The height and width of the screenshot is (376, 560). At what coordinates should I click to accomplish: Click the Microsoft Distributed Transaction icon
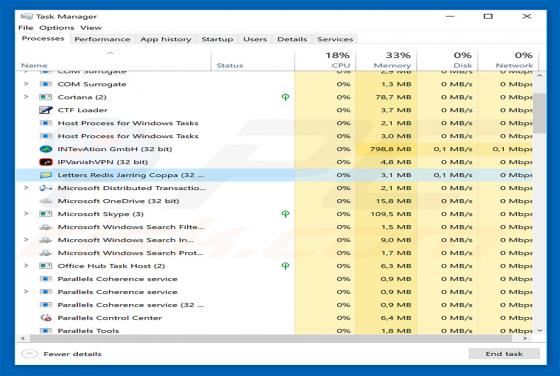click(x=46, y=188)
